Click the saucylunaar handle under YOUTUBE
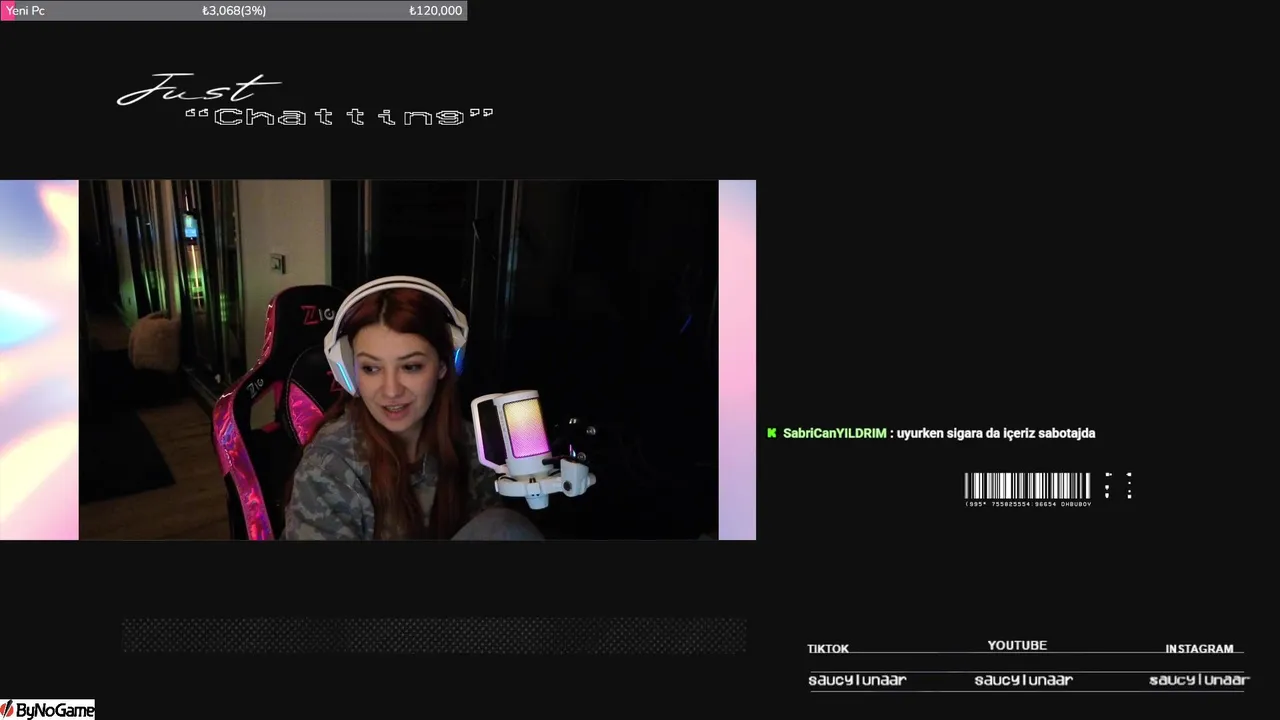The image size is (1280, 720). (x=1023, y=680)
